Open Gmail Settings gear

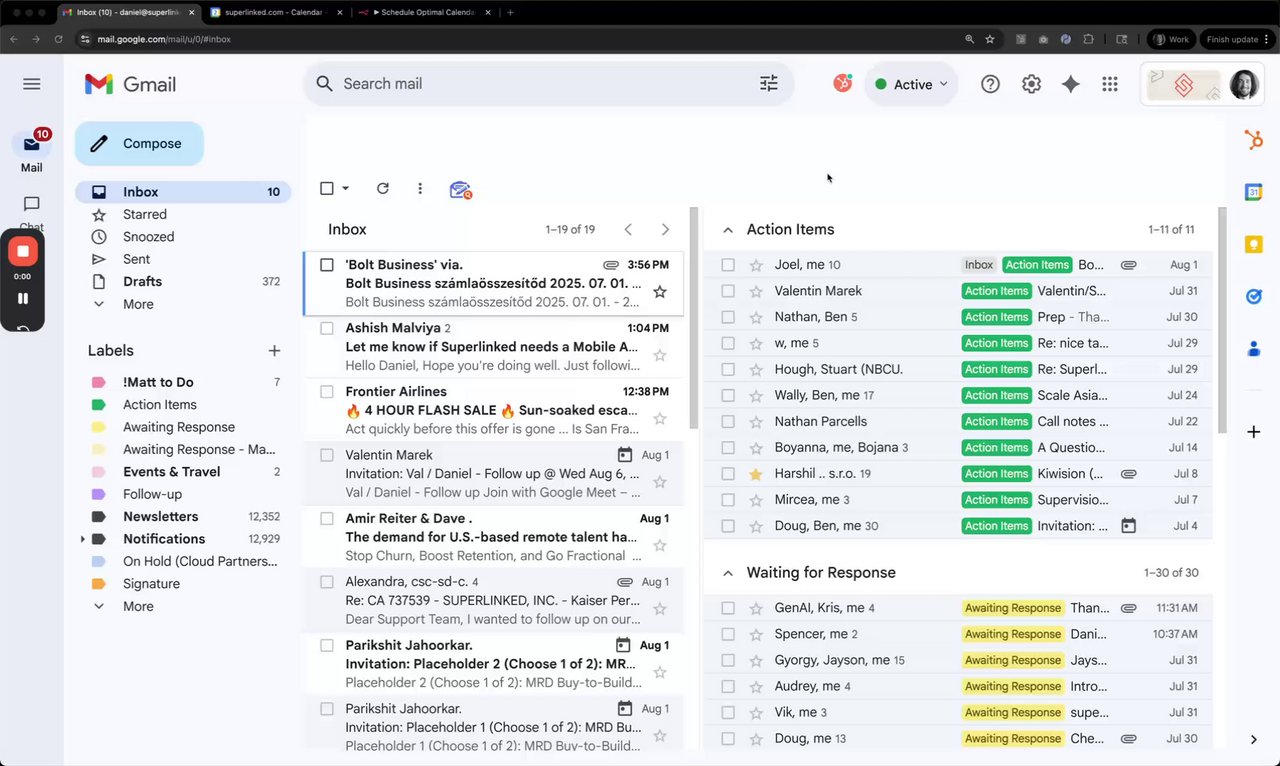pos(1031,84)
